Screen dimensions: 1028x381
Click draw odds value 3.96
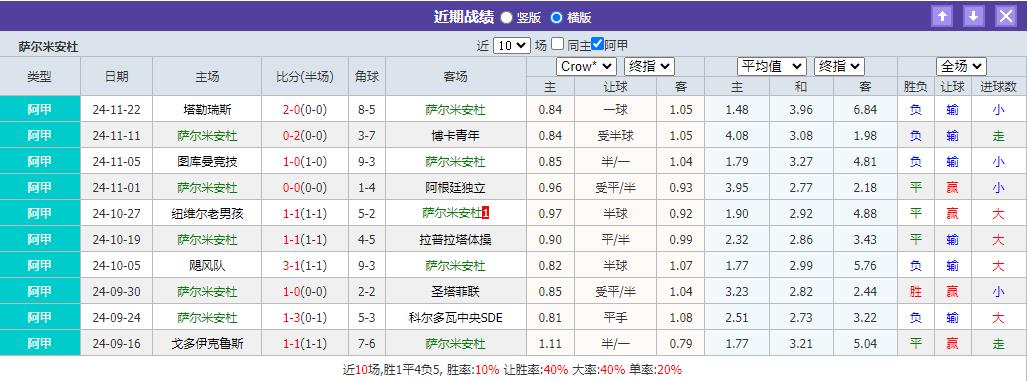point(801,110)
